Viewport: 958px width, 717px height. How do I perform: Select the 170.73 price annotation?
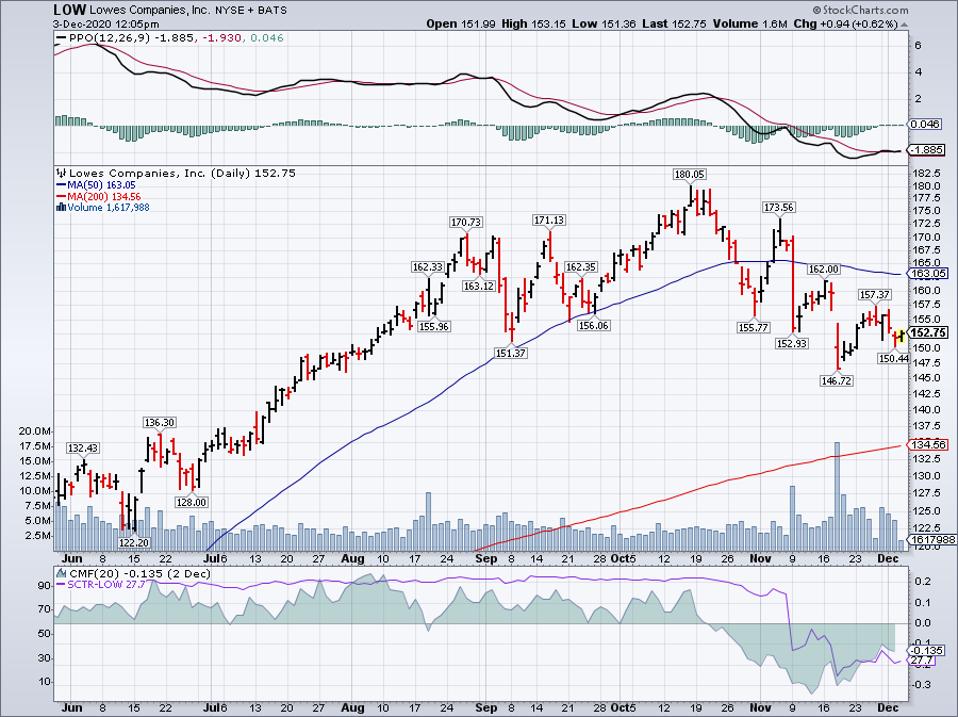point(466,222)
